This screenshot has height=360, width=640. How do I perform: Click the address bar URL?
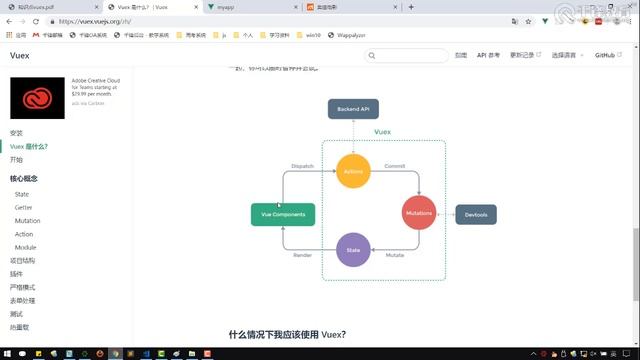pos(95,22)
